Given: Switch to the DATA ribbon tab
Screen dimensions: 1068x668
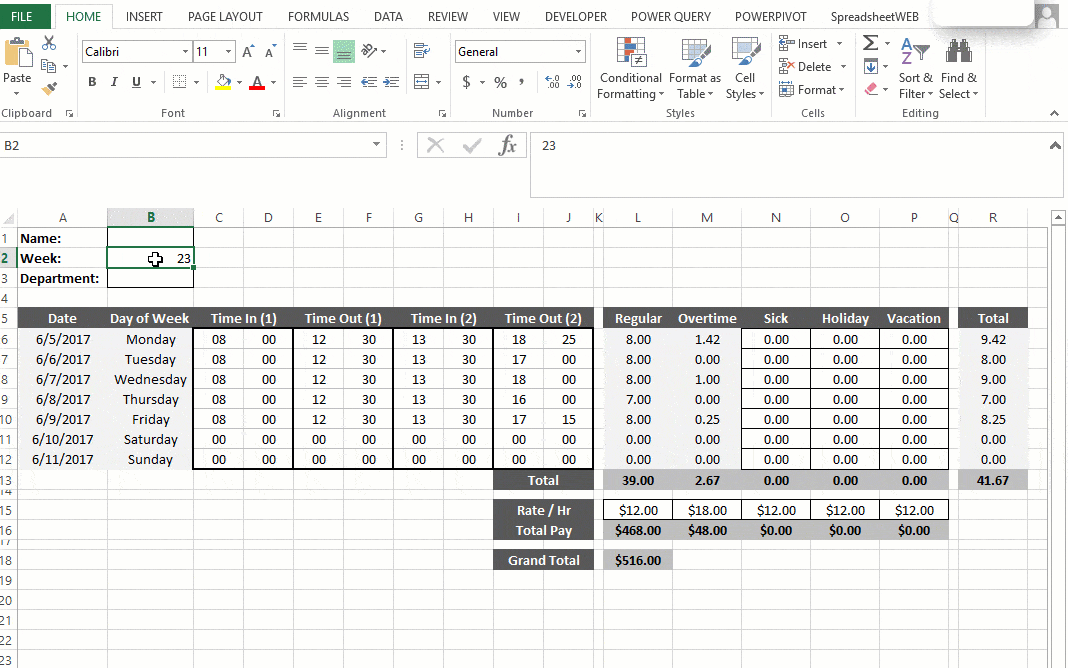Looking at the screenshot, I should [388, 16].
